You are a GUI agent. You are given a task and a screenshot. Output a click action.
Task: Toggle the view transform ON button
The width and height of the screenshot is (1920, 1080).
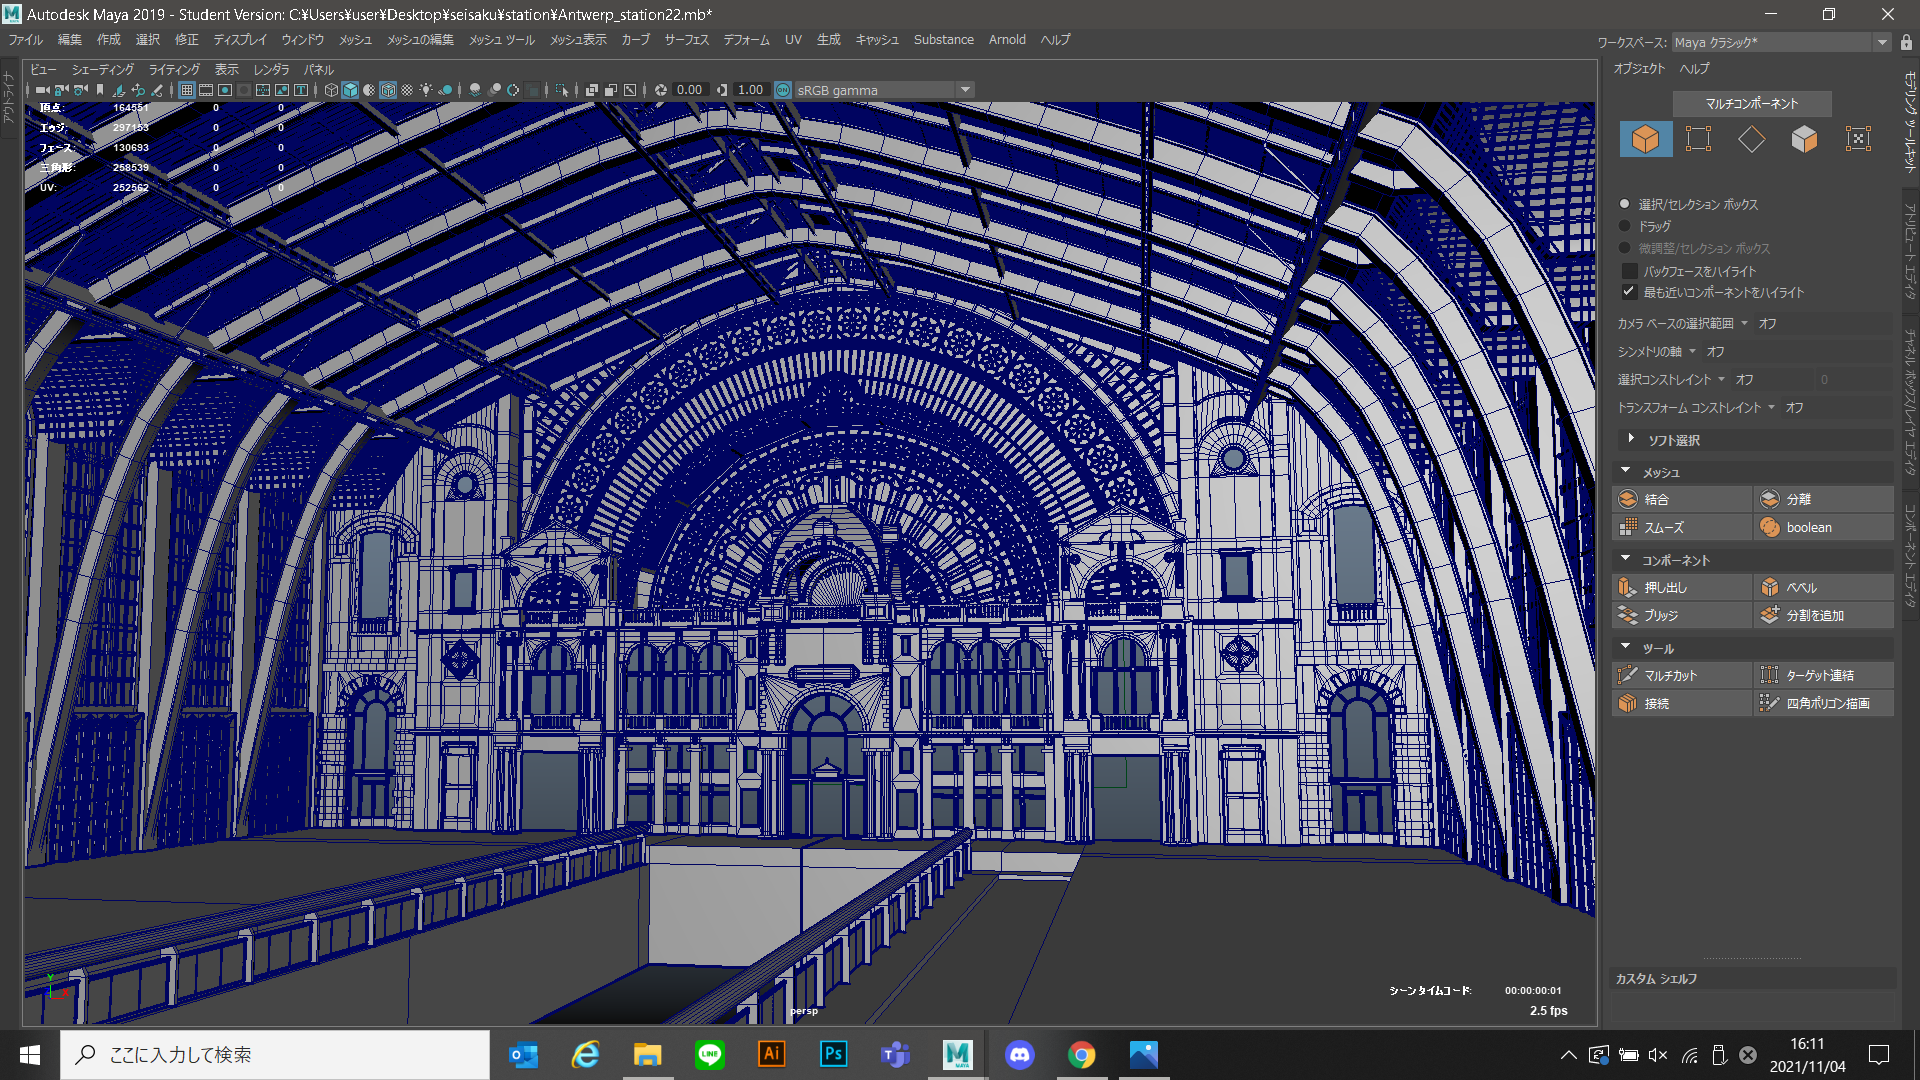coord(783,90)
